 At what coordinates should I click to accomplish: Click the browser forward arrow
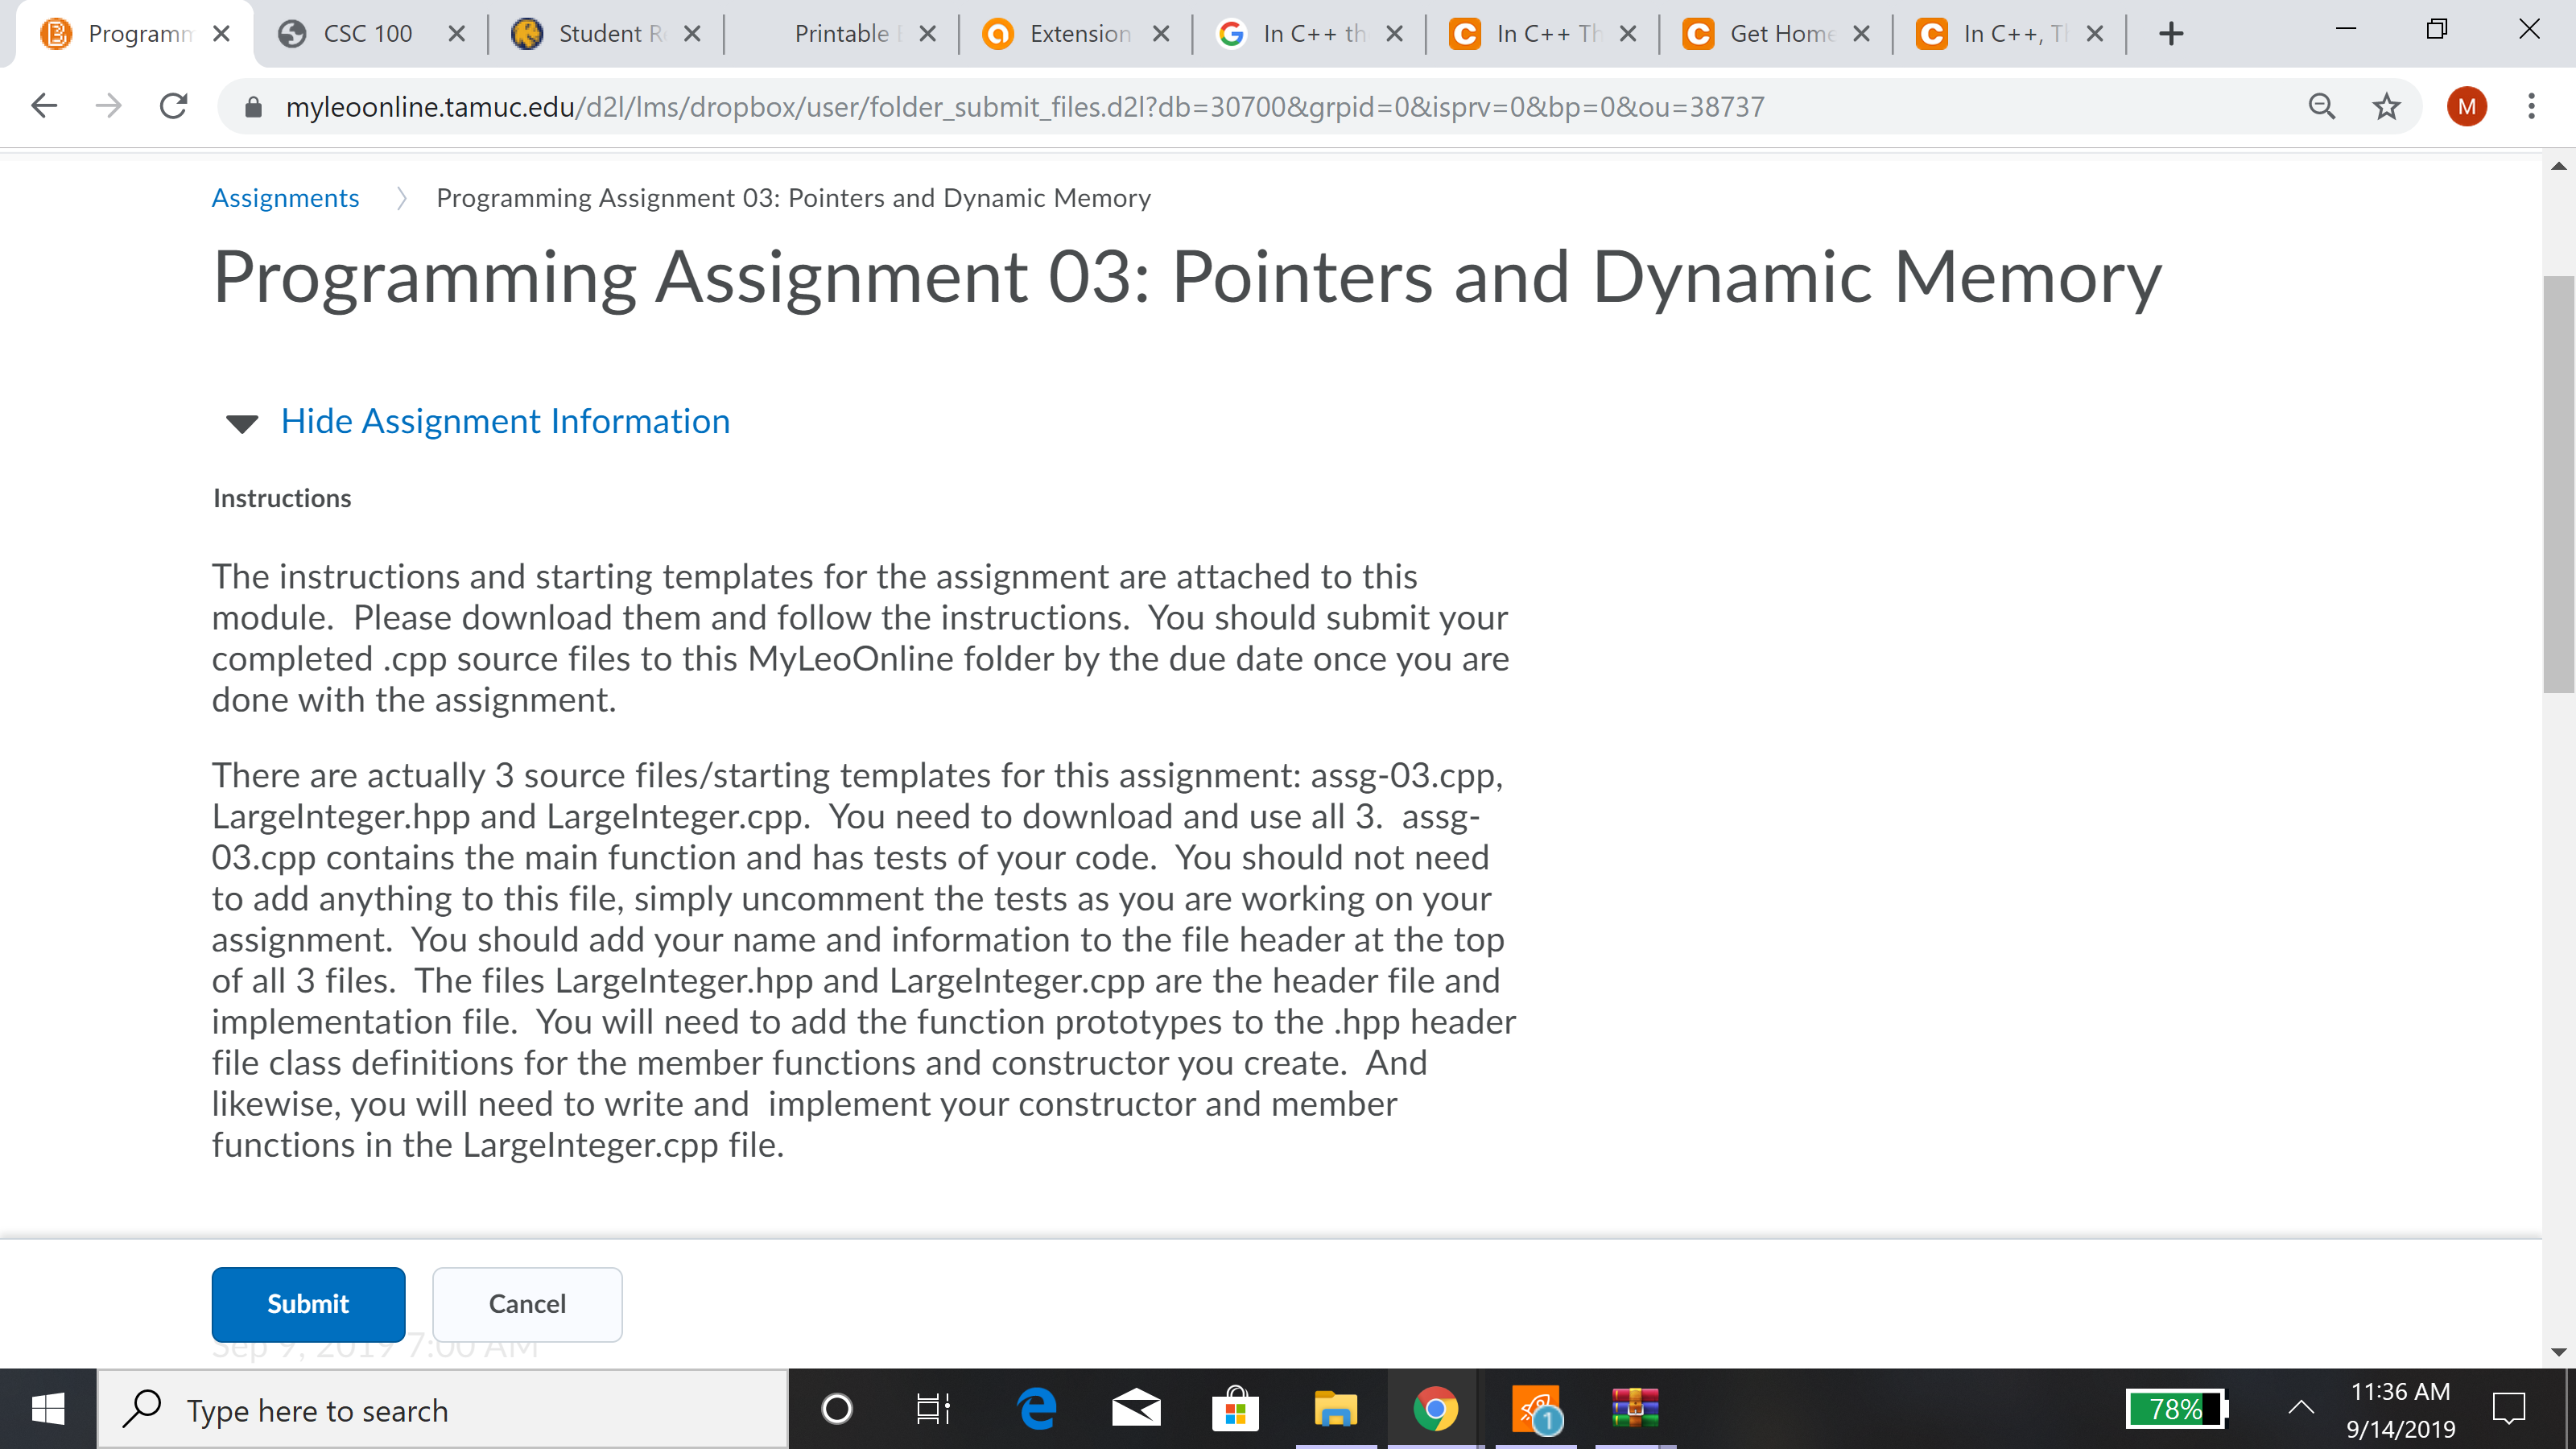coord(108,106)
